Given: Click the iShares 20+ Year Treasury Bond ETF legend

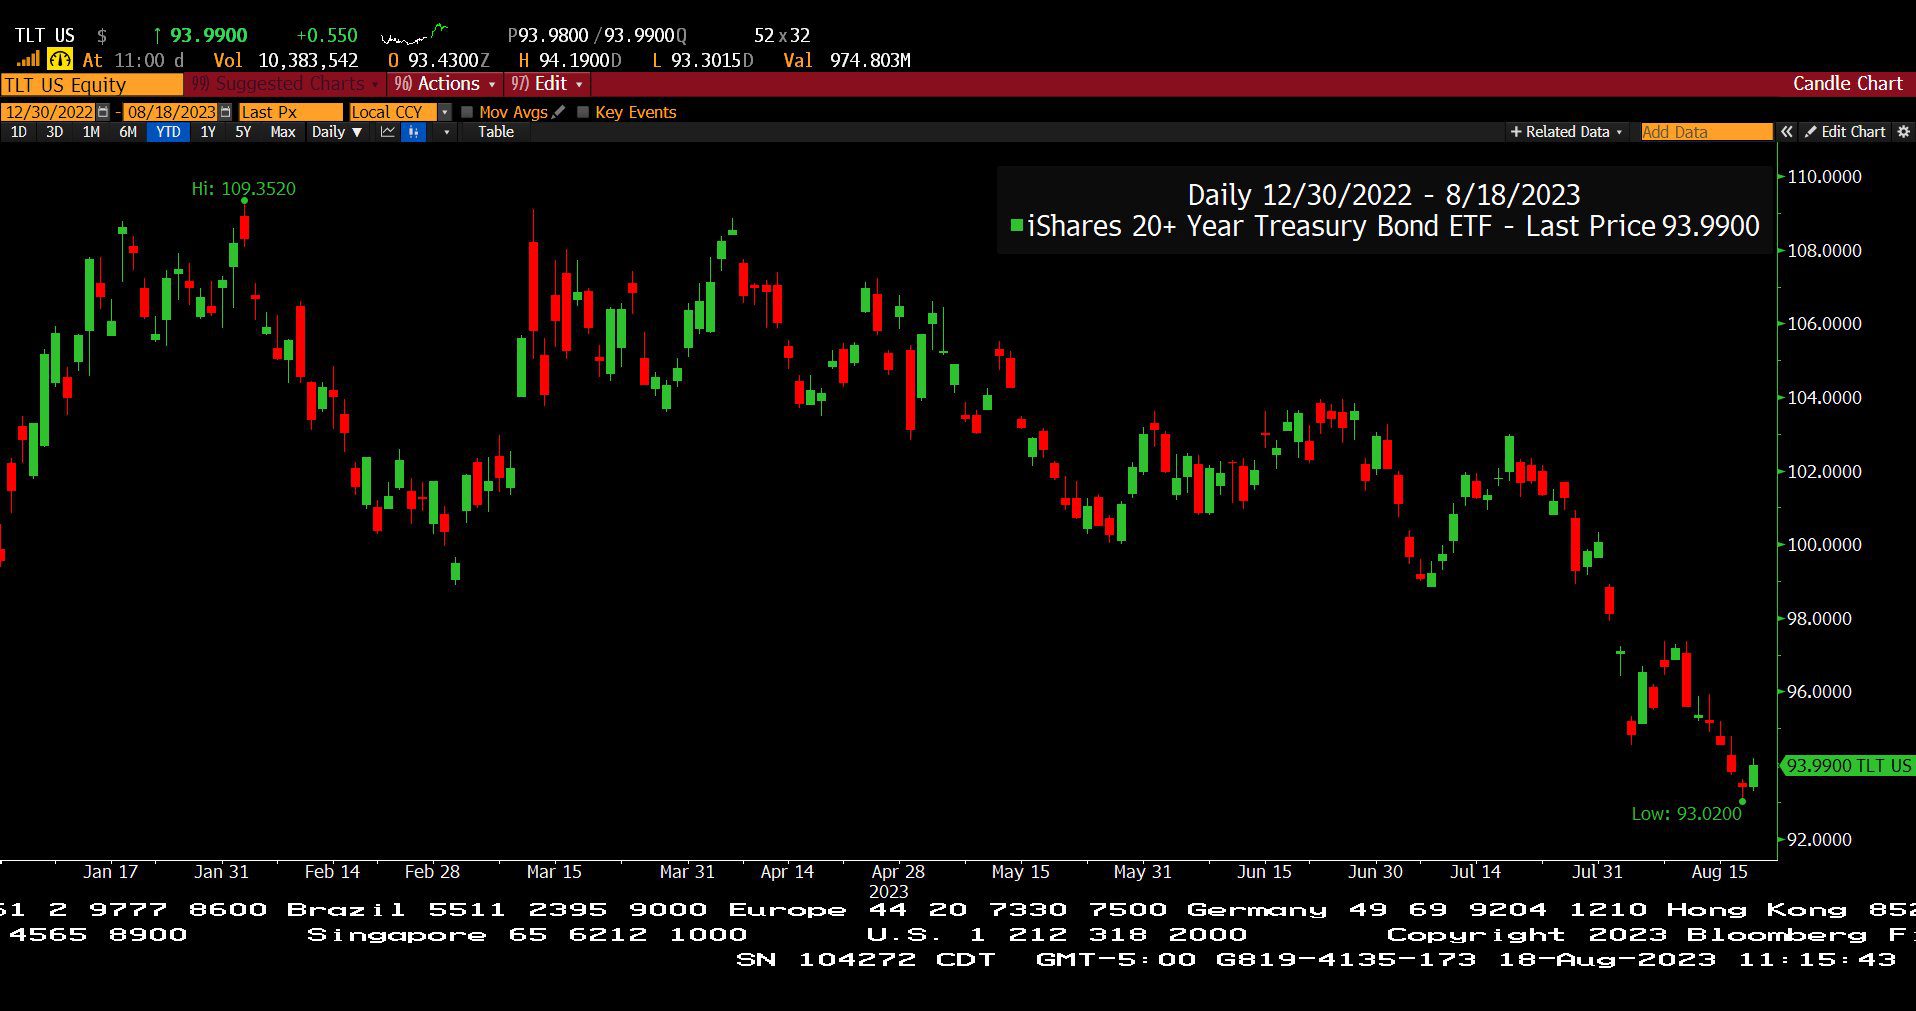Looking at the screenshot, I should pos(1393,226).
